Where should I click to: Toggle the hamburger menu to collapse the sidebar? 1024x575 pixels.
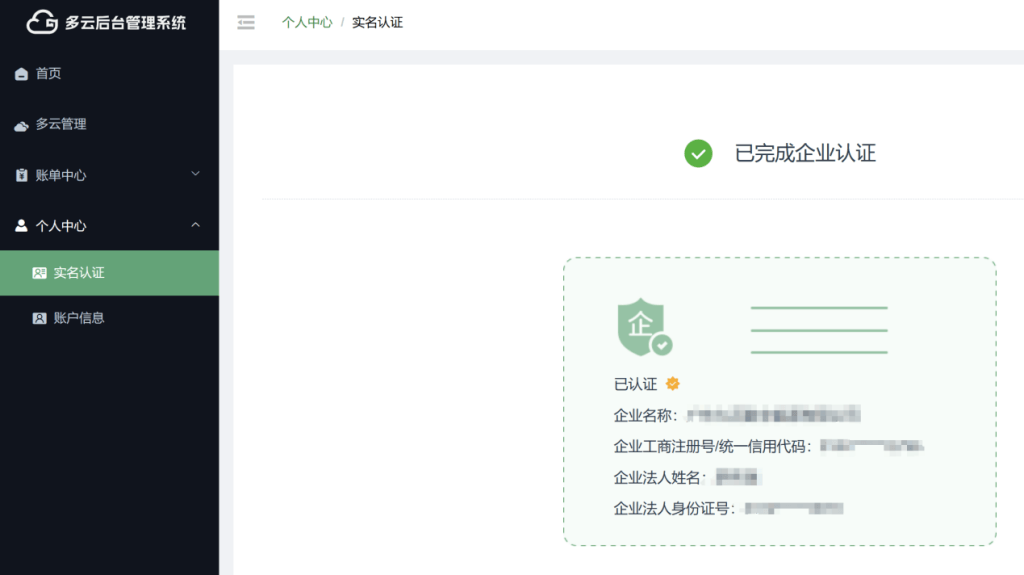point(246,22)
